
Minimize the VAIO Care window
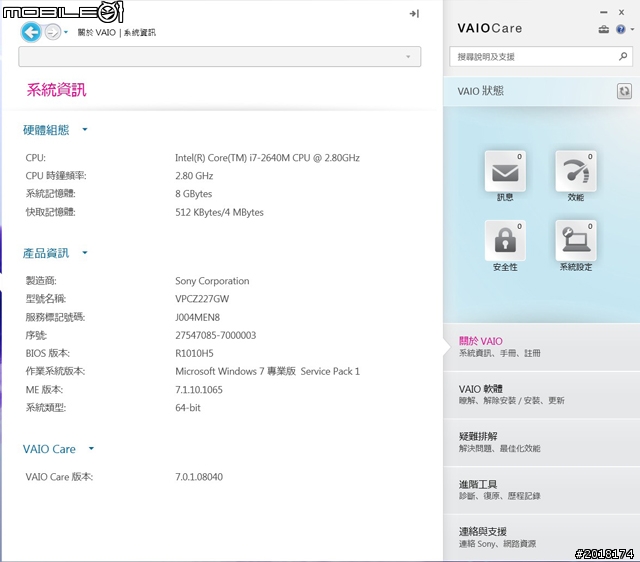click(604, 13)
